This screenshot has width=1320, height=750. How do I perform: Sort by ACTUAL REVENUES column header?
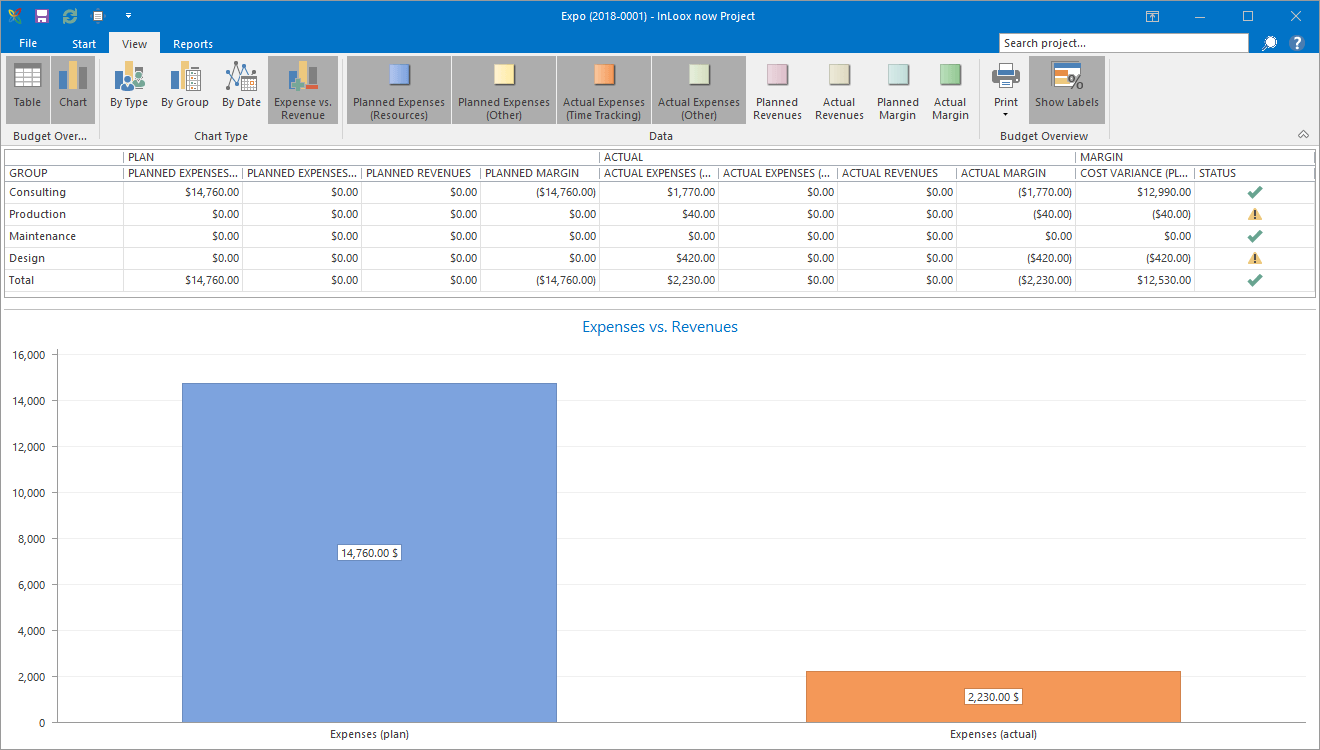pyautogui.click(x=897, y=173)
